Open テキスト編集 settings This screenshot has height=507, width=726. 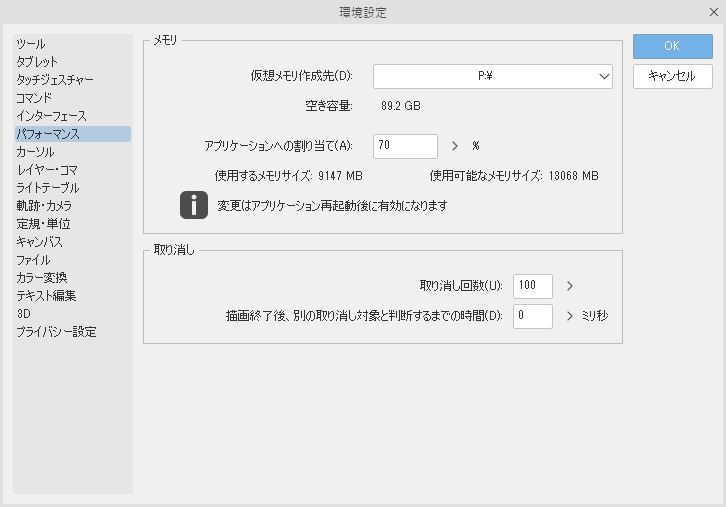46,295
